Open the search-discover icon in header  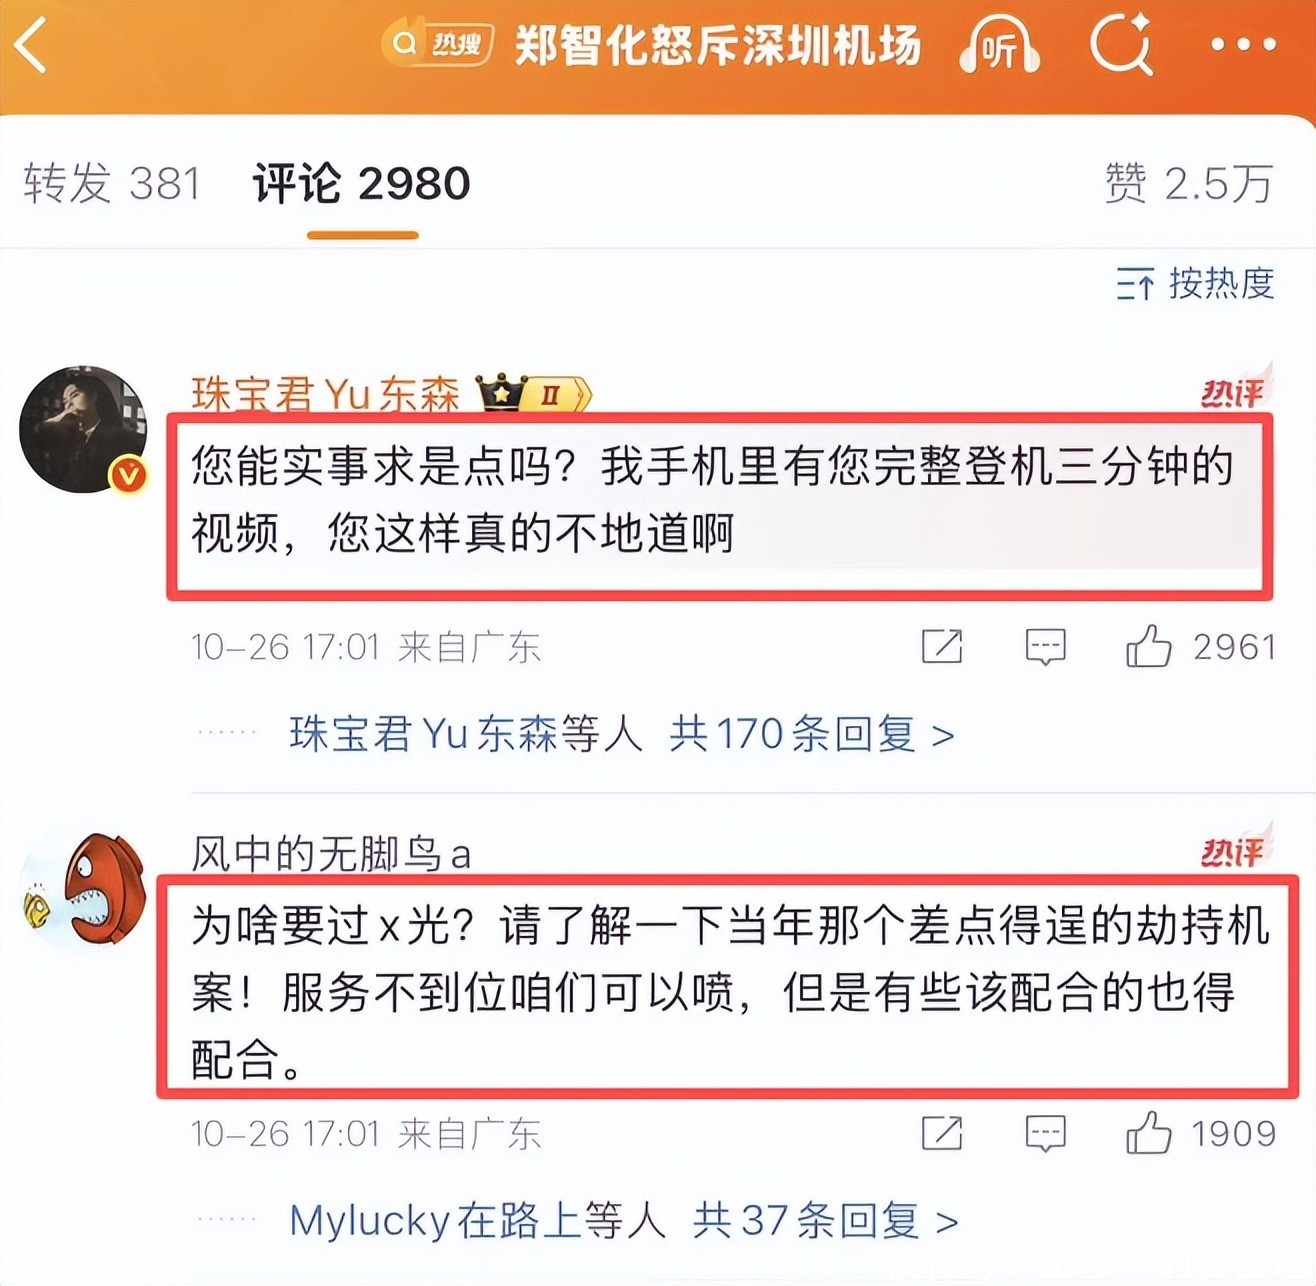tap(1122, 45)
